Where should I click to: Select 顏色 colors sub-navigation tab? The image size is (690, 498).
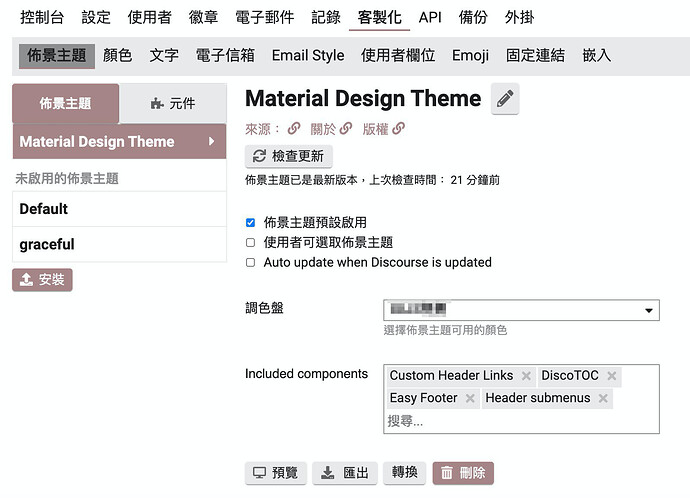point(117,56)
